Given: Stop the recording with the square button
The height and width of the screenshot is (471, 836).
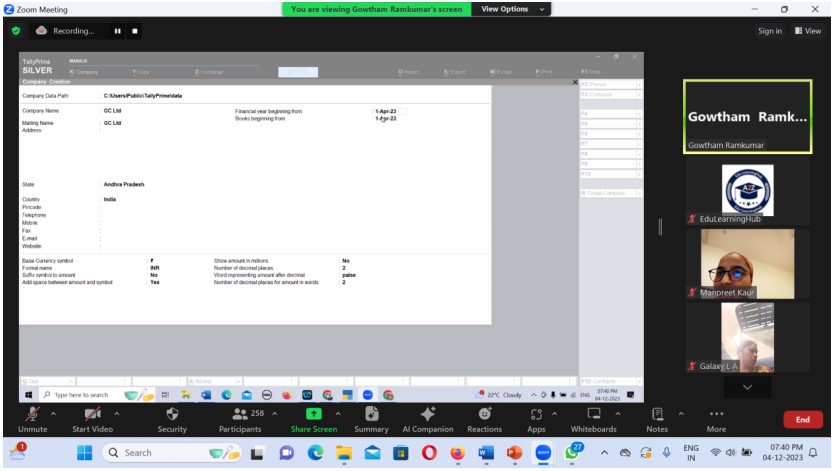Looking at the screenshot, I should point(135,31).
